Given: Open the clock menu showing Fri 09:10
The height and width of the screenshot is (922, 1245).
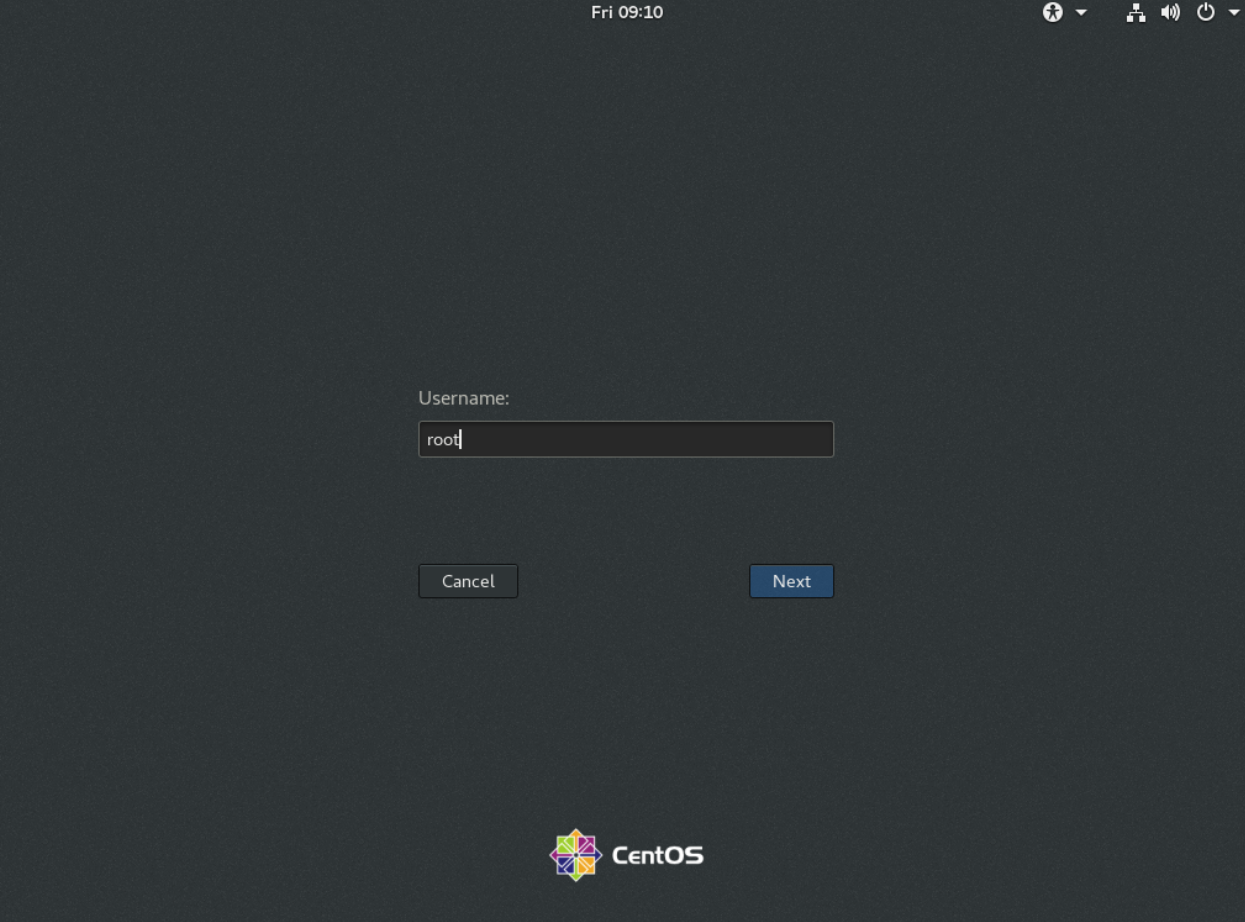Looking at the screenshot, I should pyautogui.click(x=627, y=12).
